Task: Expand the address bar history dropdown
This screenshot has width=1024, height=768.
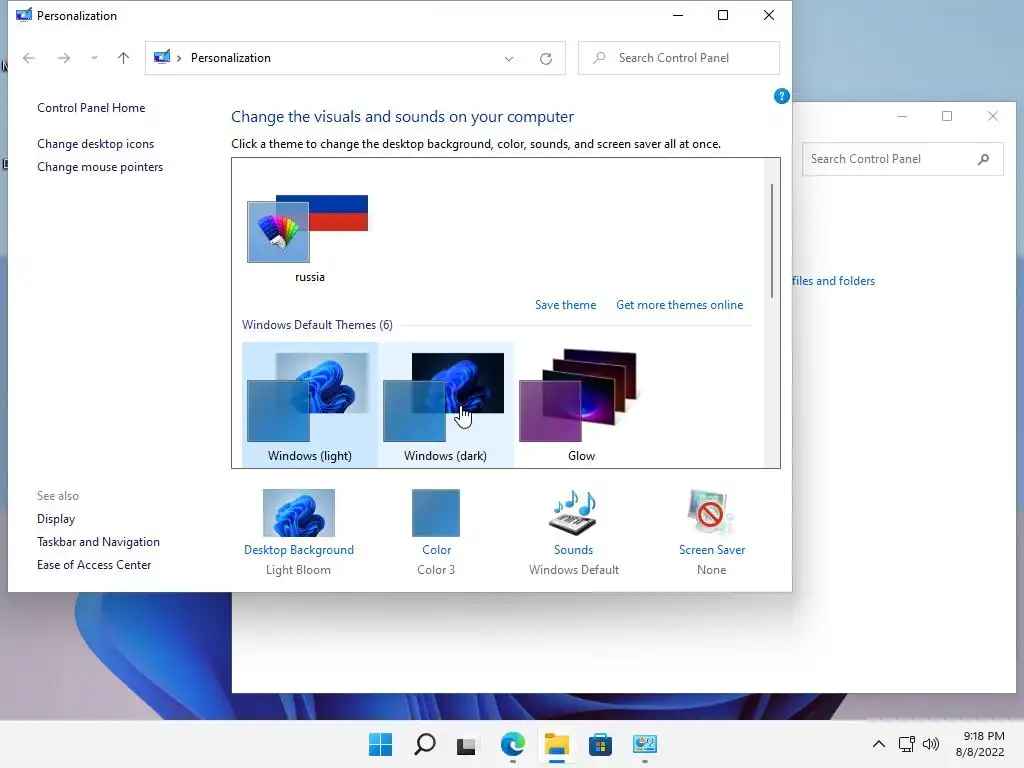Action: [x=509, y=59]
